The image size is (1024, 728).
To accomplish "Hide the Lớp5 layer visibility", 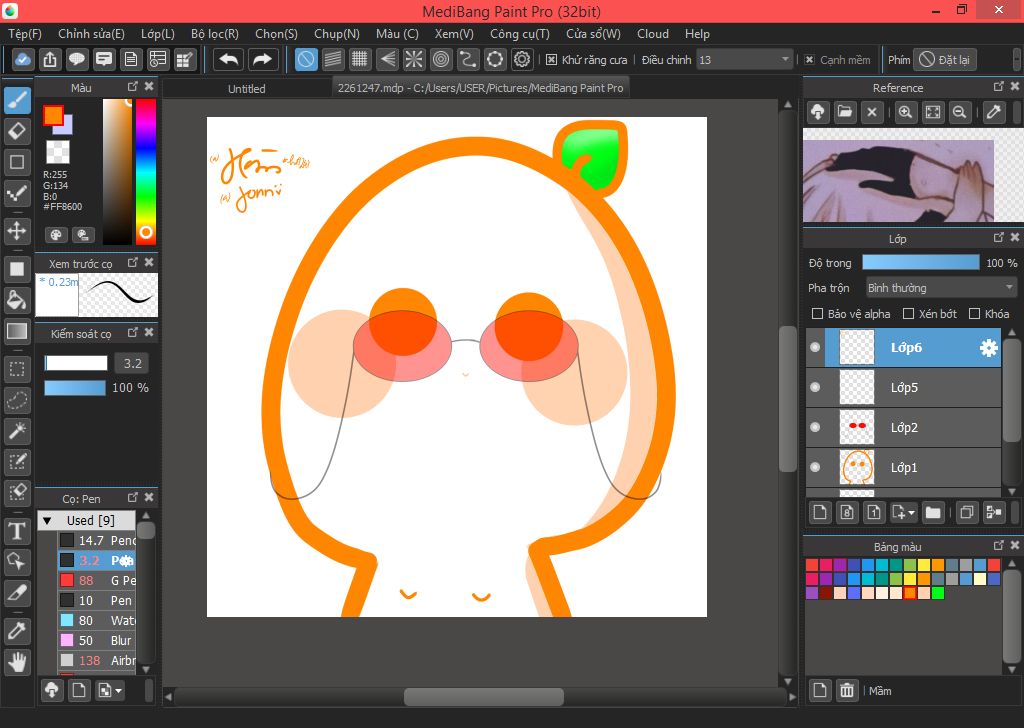I will pyautogui.click(x=815, y=387).
